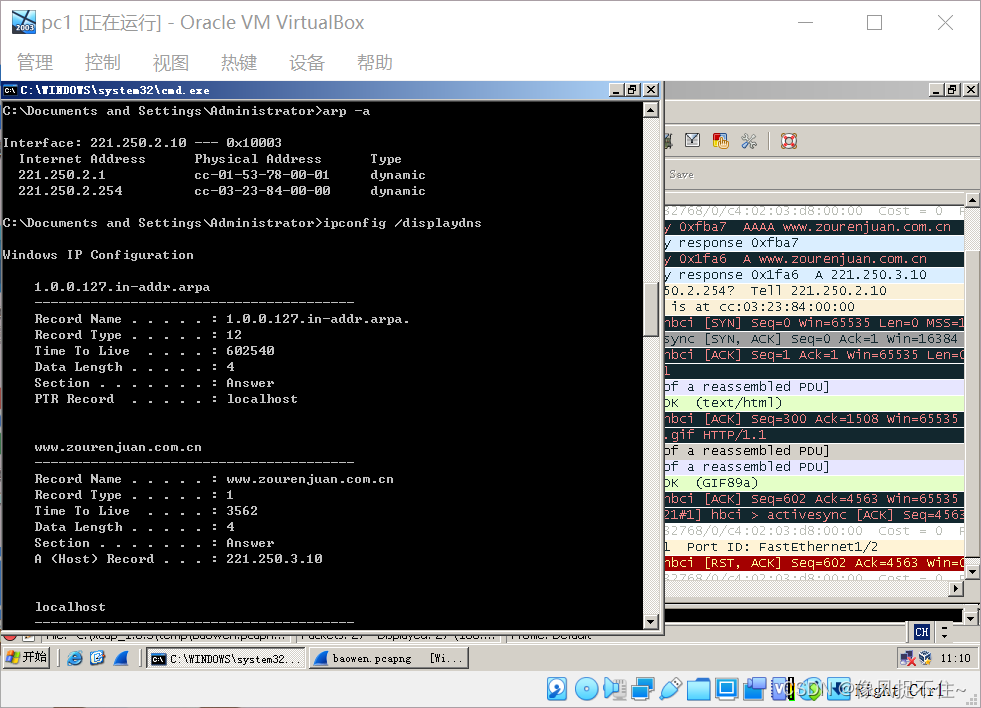Open Wireshark preferences wrench icon
Viewport: 981px width, 708px height.
(749, 141)
